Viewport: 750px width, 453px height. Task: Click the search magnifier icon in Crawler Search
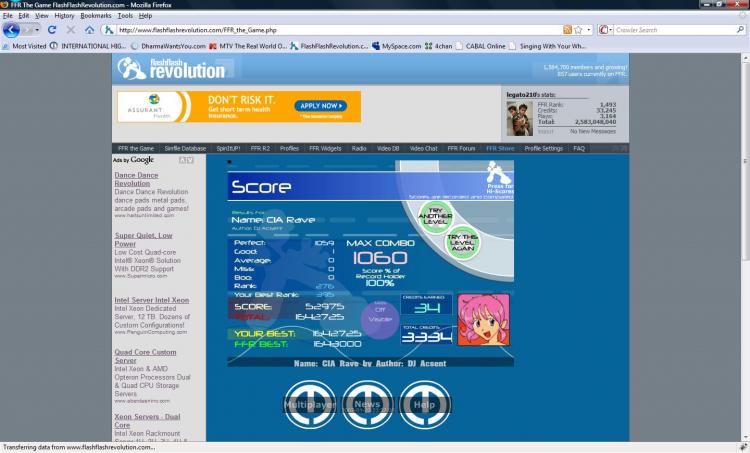740,30
